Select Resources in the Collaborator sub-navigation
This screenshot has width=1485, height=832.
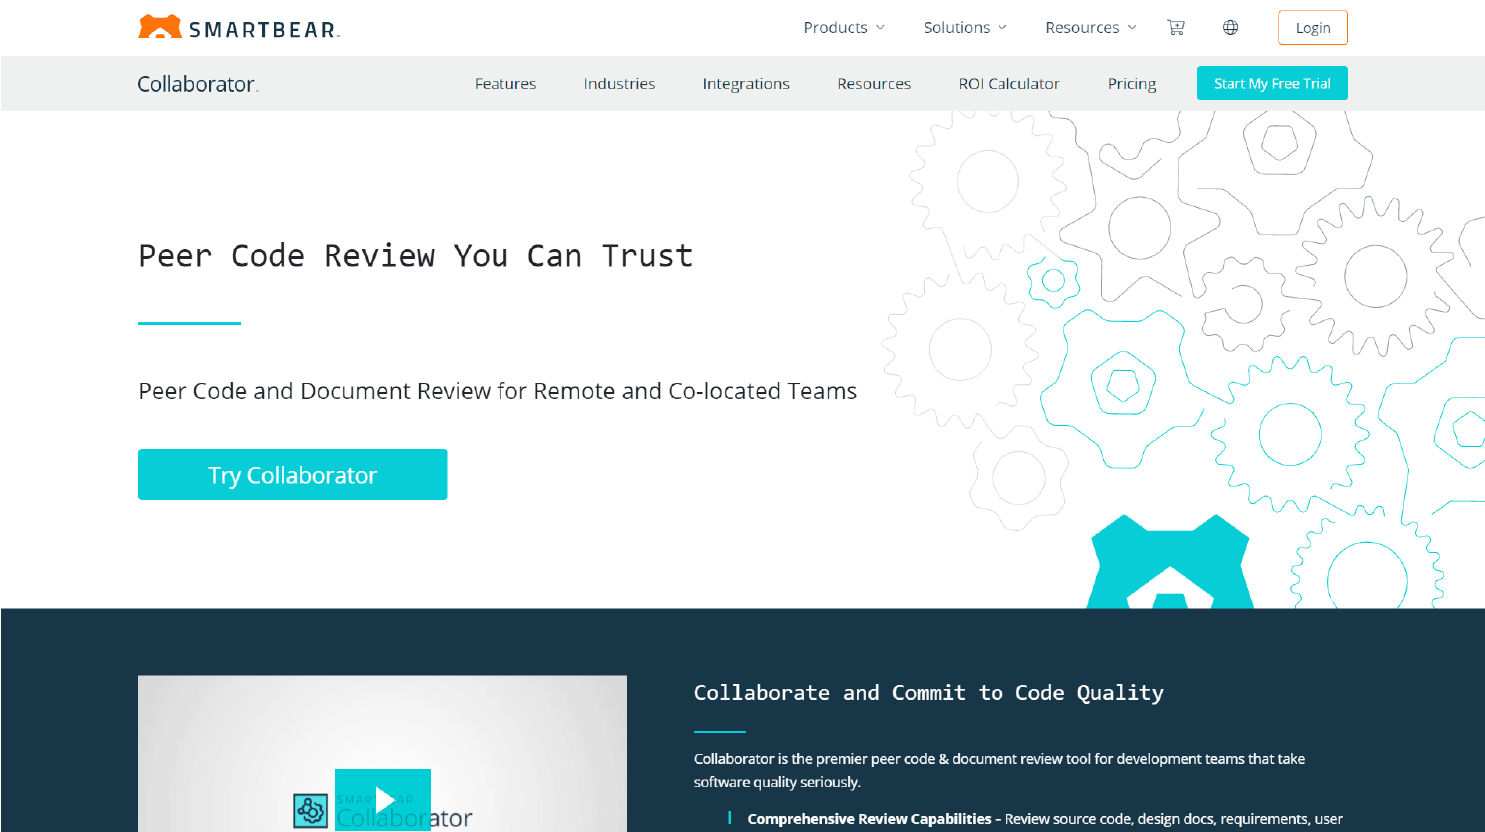[x=874, y=84]
